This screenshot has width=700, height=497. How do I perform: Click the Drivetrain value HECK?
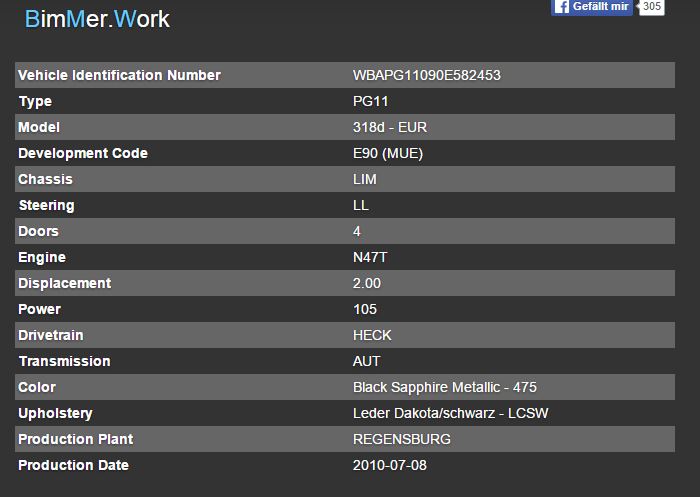click(x=372, y=336)
